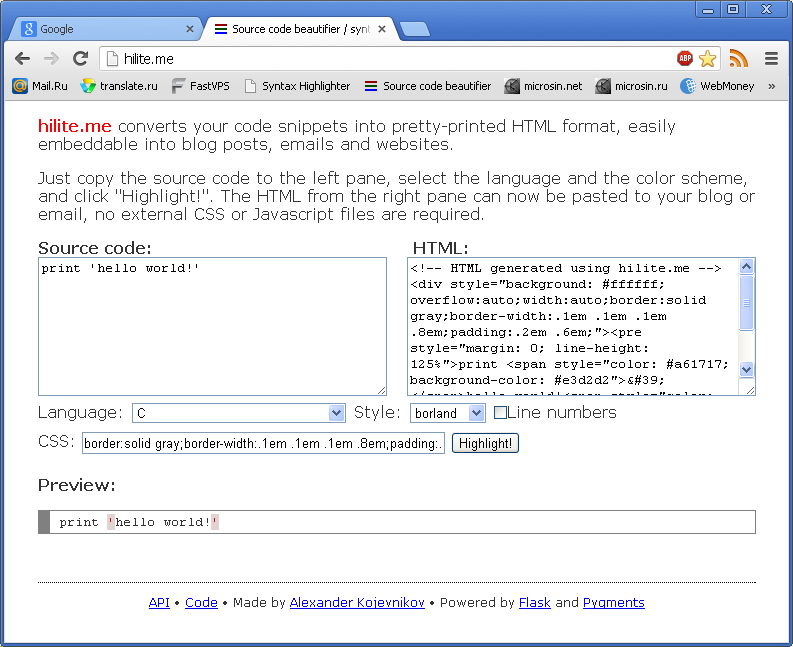Open the Chrome hamburger menu

(x=771, y=59)
